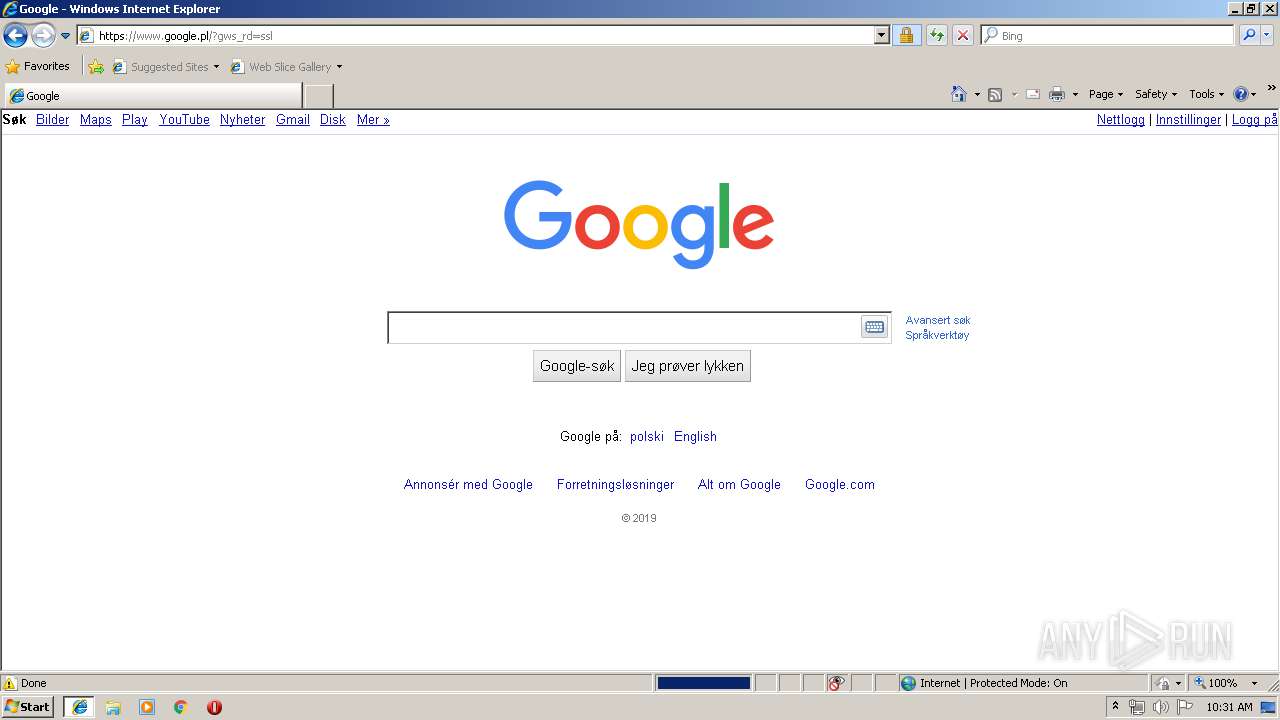Viewport: 1280px width, 720px height.
Task: Click the Jeg prøver lykken button
Action: click(x=688, y=366)
